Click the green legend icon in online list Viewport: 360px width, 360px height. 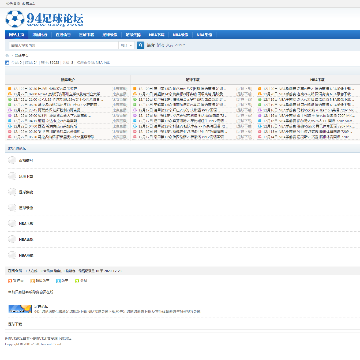(x=77, y=281)
